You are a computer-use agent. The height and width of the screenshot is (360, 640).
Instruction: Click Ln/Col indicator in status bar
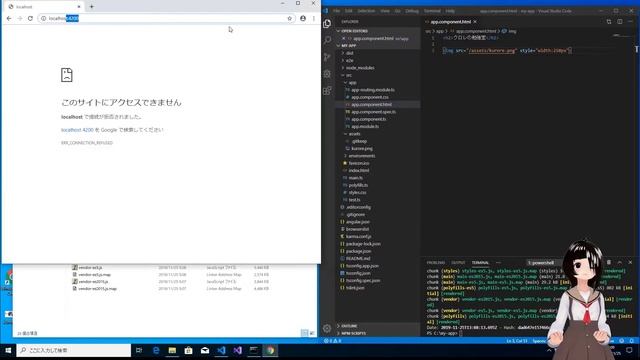tap(517, 341)
